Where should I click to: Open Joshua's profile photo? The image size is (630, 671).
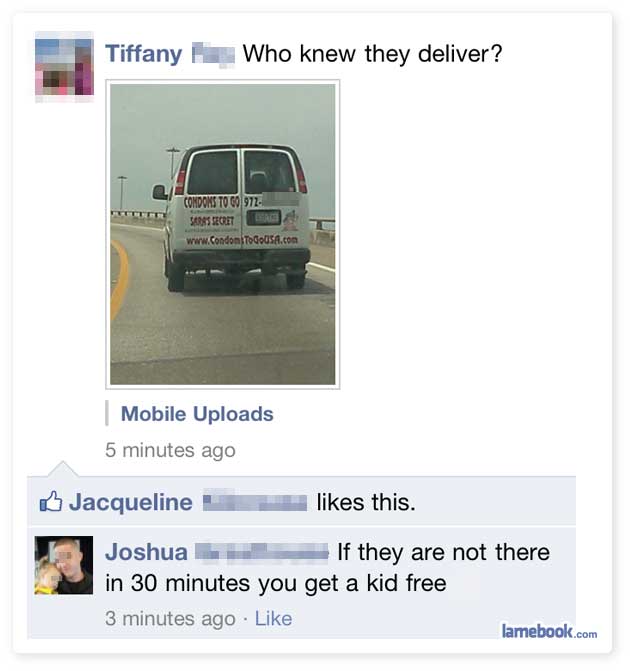point(64,565)
